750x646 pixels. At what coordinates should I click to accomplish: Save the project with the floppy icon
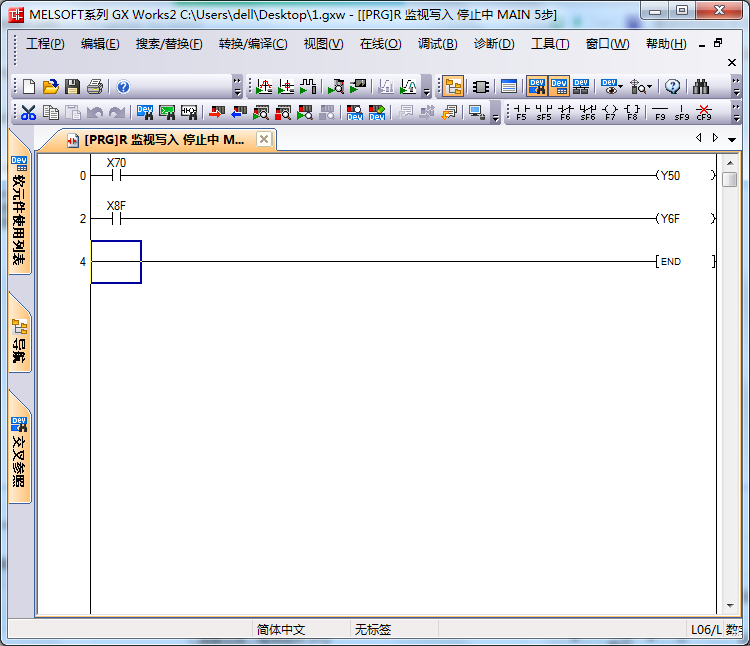click(73, 87)
